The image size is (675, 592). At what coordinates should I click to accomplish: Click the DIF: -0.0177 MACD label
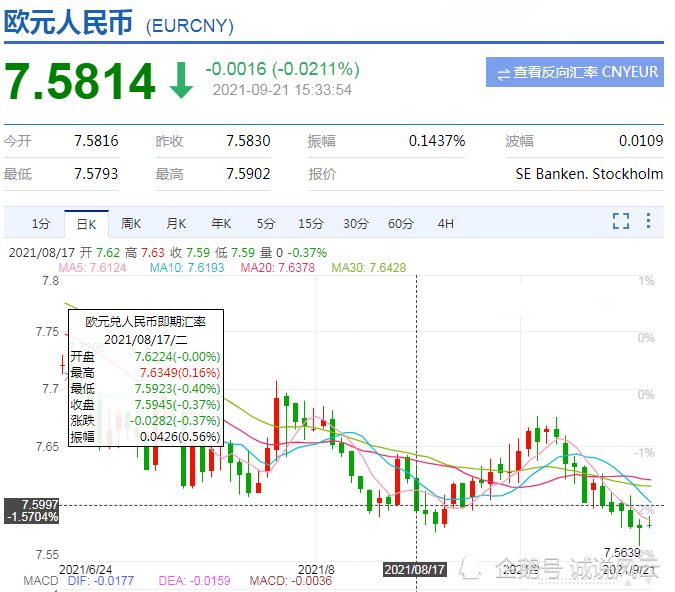(x=100, y=581)
